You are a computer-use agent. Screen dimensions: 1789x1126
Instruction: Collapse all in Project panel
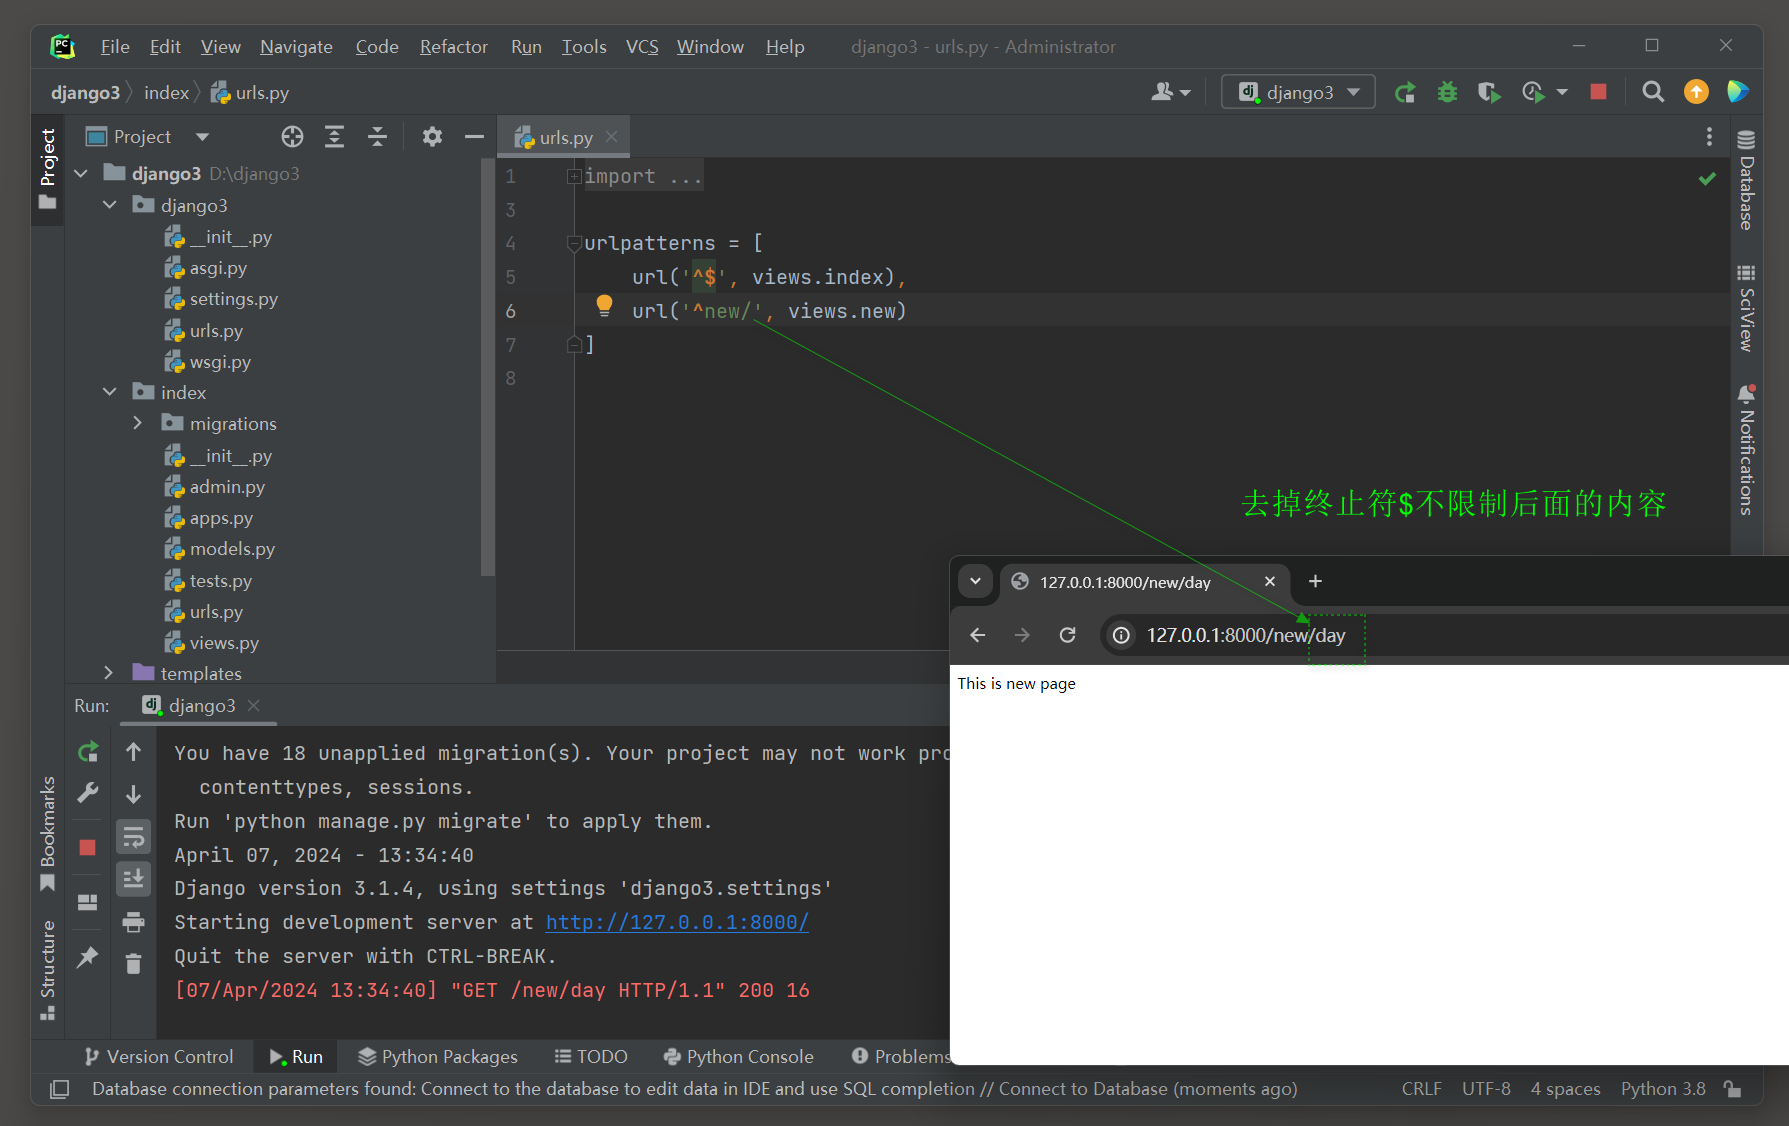pyautogui.click(x=377, y=137)
